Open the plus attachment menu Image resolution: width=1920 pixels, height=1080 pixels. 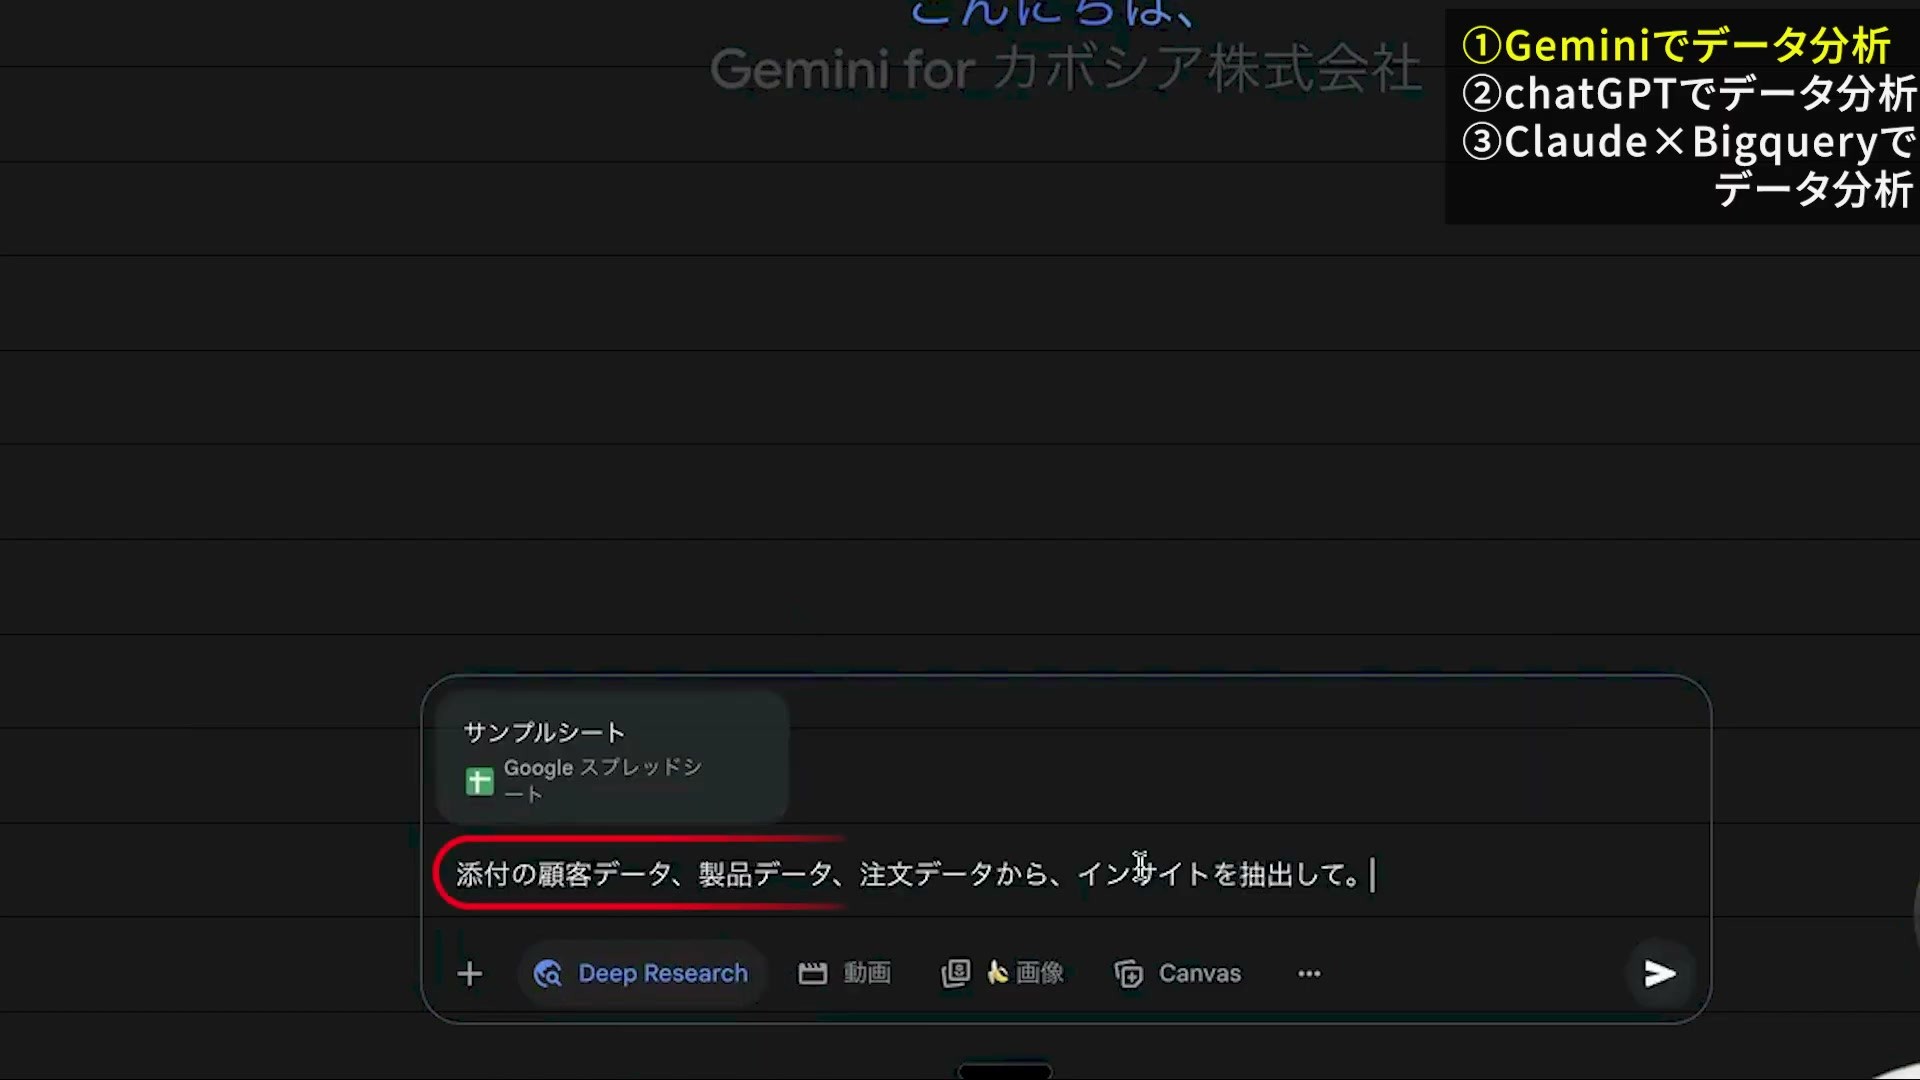click(x=469, y=973)
